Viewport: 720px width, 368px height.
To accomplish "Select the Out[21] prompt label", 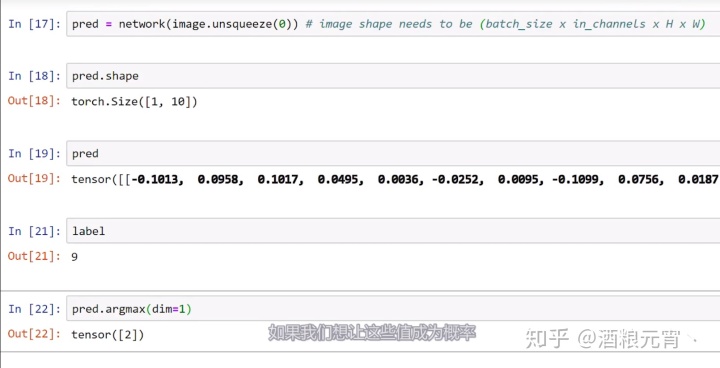I will (34, 256).
